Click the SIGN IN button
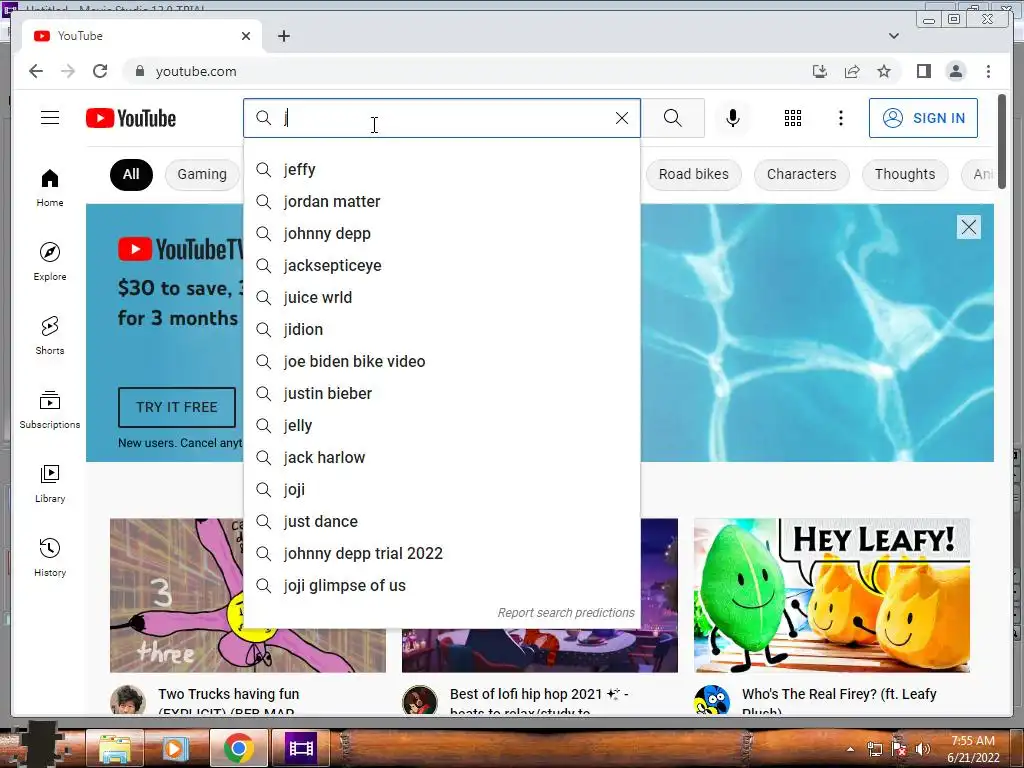 pos(923,118)
